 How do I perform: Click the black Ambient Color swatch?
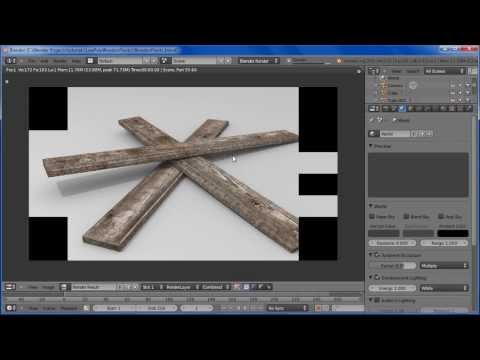pyautogui.click(x=453, y=233)
